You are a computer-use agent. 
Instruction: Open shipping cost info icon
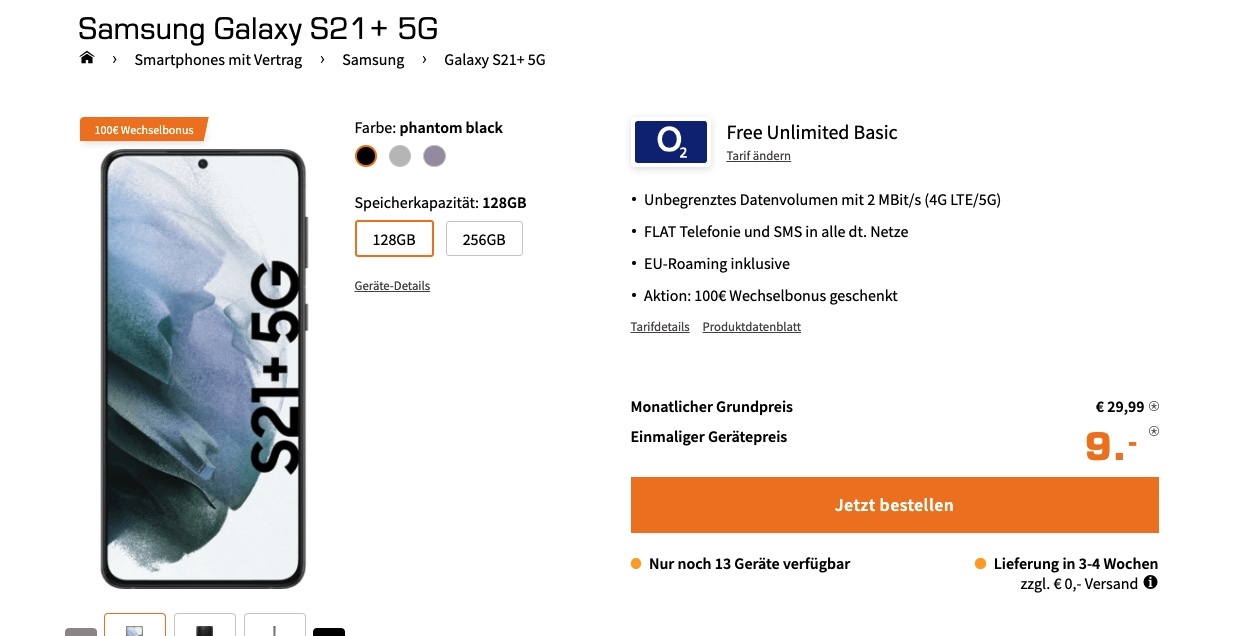1150,582
